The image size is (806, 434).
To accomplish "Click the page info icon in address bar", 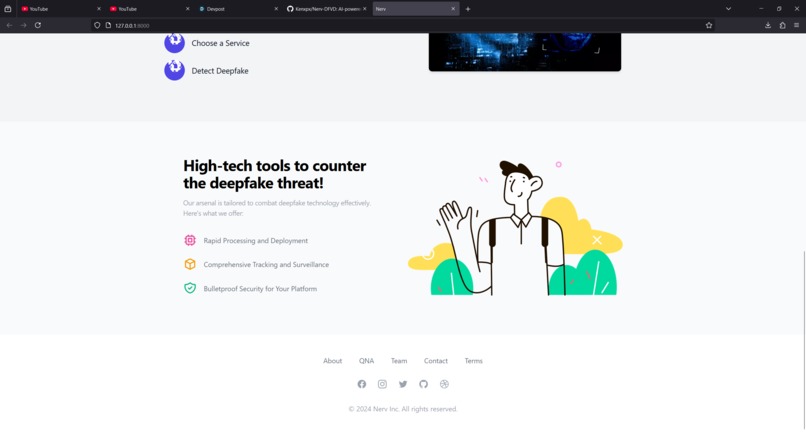I will (108, 25).
